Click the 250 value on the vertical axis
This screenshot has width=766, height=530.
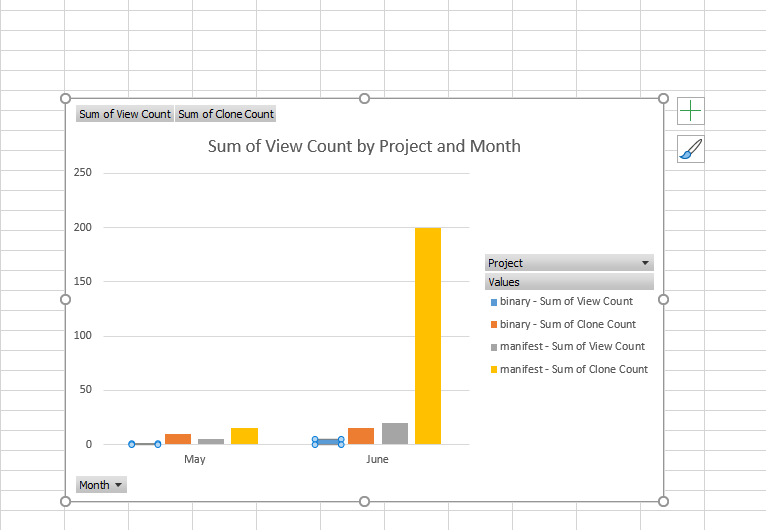[83, 173]
